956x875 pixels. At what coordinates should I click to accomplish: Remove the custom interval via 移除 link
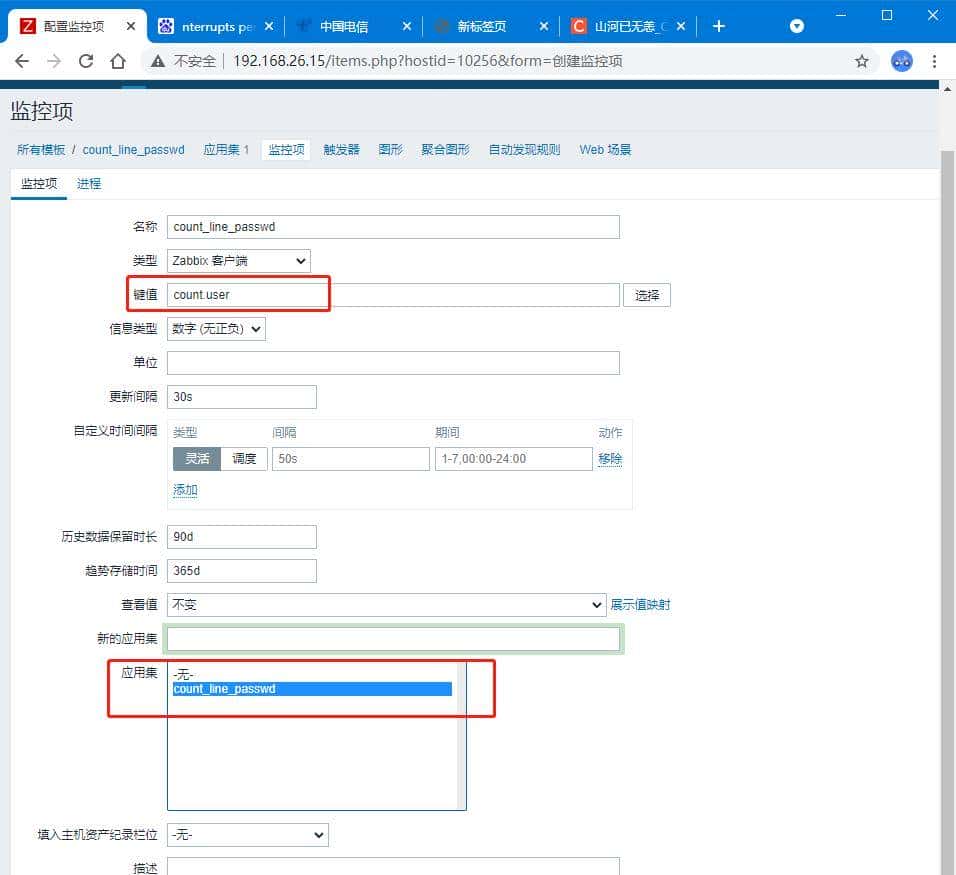click(x=609, y=459)
